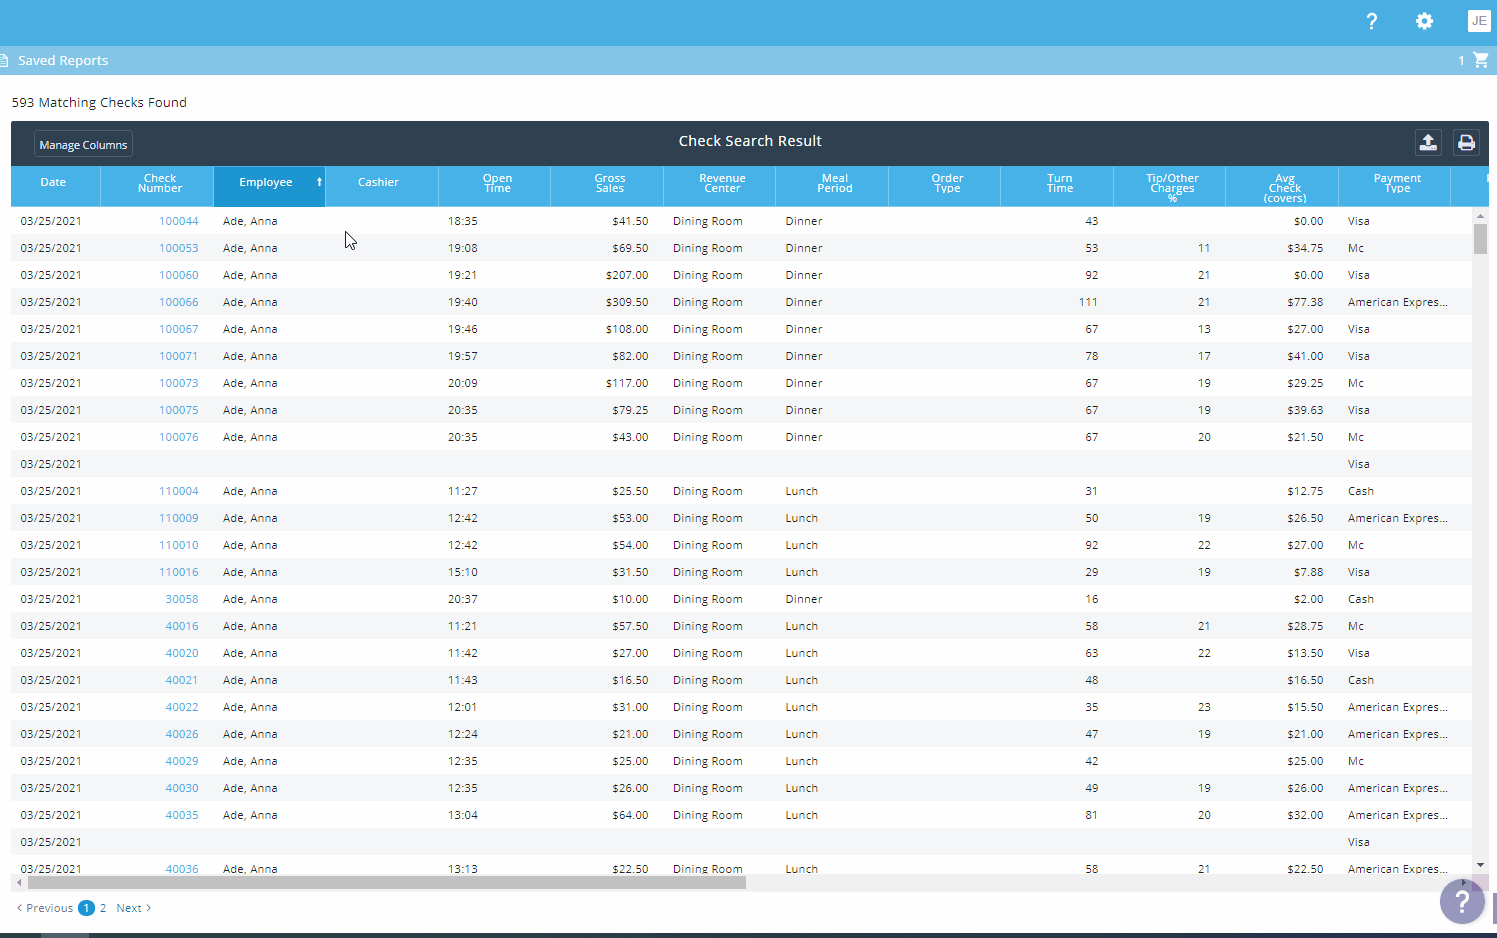Sort results by the Date column
The width and height of the screenshot is (1497, 938).
(x=54, y=183)
